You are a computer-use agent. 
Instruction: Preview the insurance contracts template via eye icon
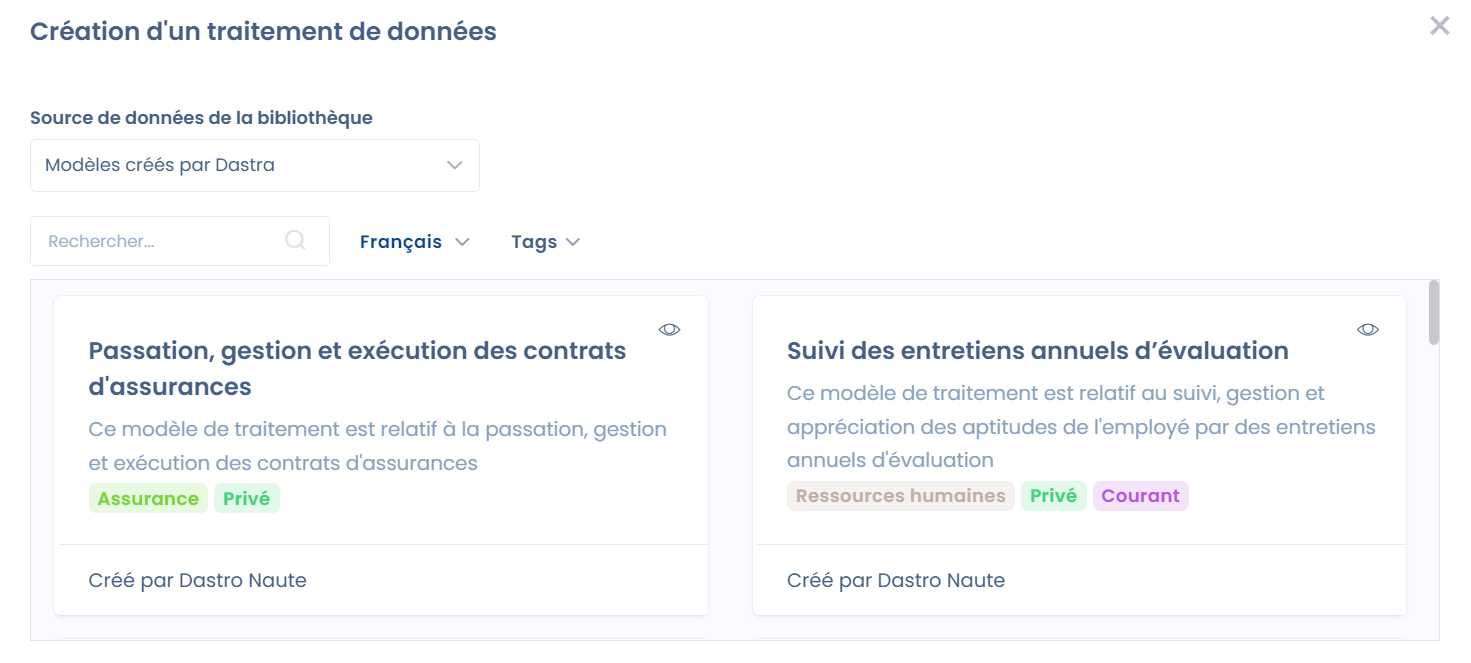click(669, 329)
